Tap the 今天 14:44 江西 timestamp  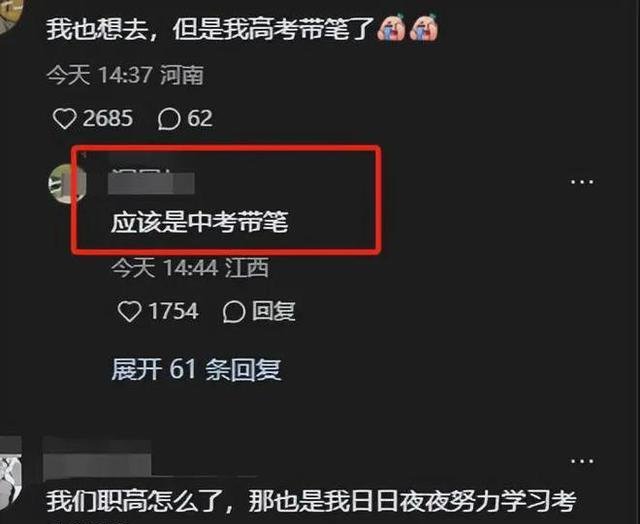(x=190, y=268)
